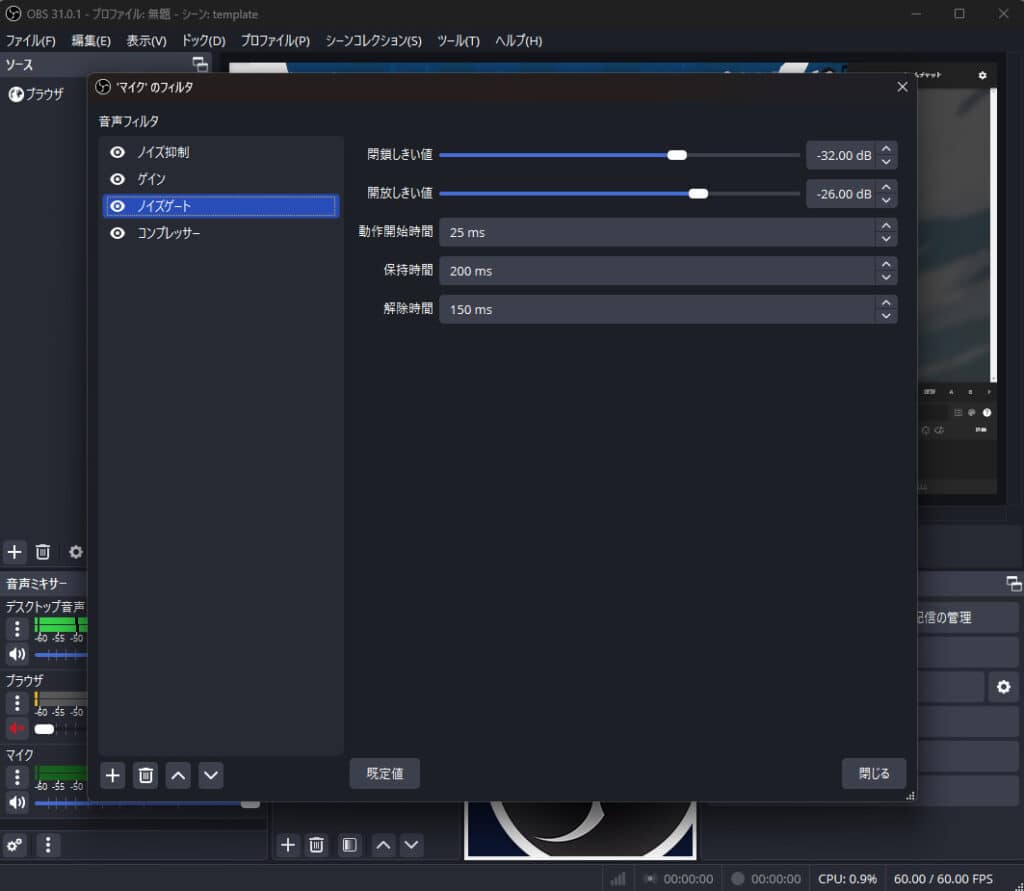Click source properties gear in ソース panel

(75, 551)
